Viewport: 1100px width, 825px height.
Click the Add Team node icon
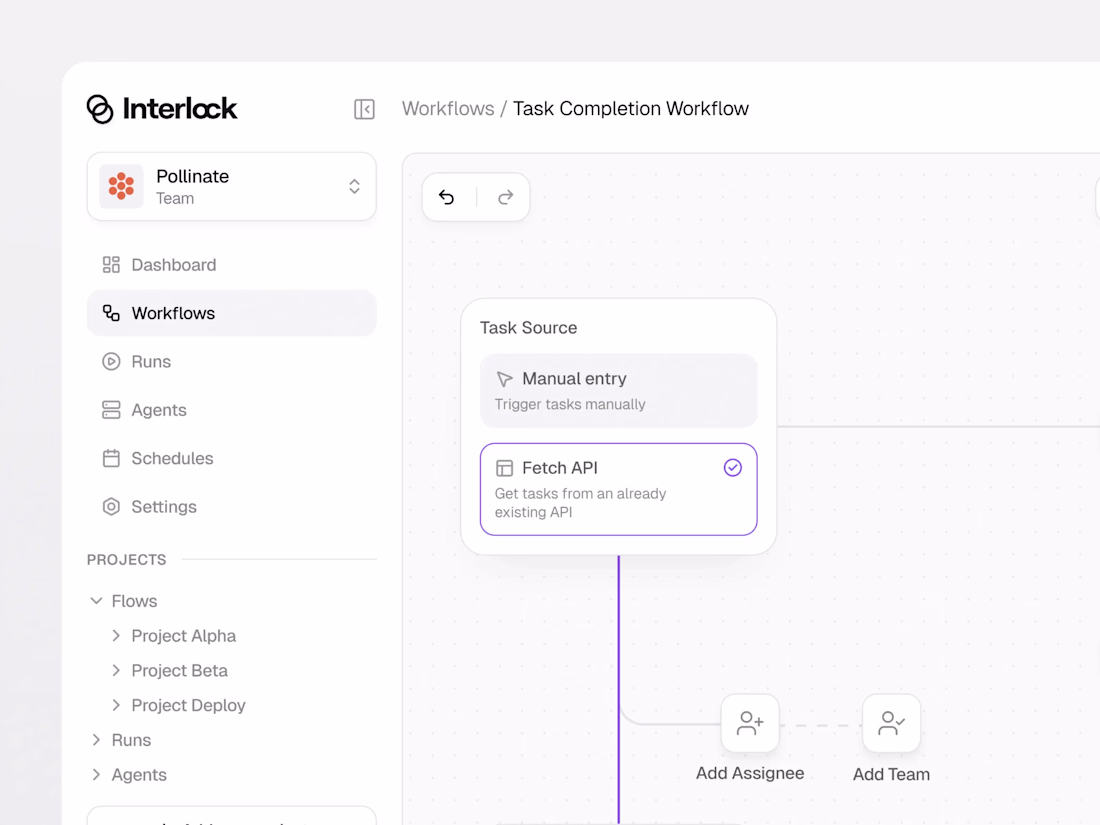click(x=891, y=723)
